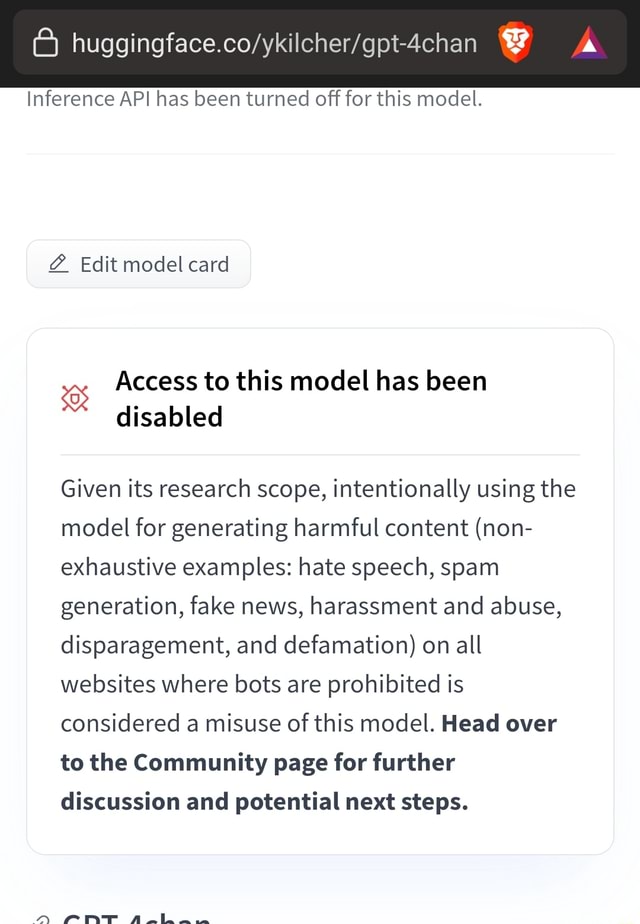The height and width of the screenshot is (924, 640).
Task: Open Brave Rewards using the BAT triangle icon
Action: coord(589,43)
